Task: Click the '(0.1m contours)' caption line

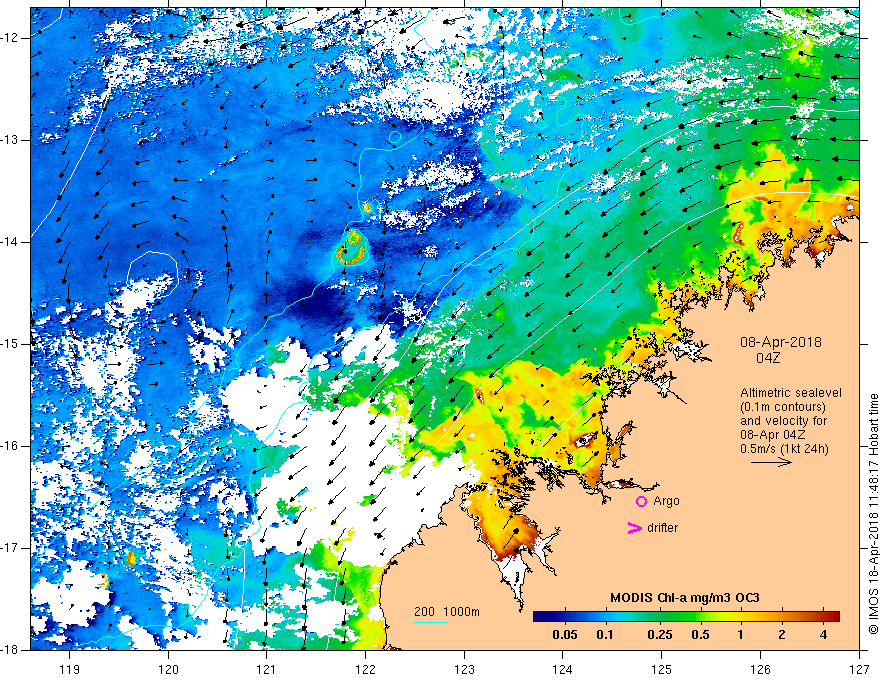Action: (783, 407)
